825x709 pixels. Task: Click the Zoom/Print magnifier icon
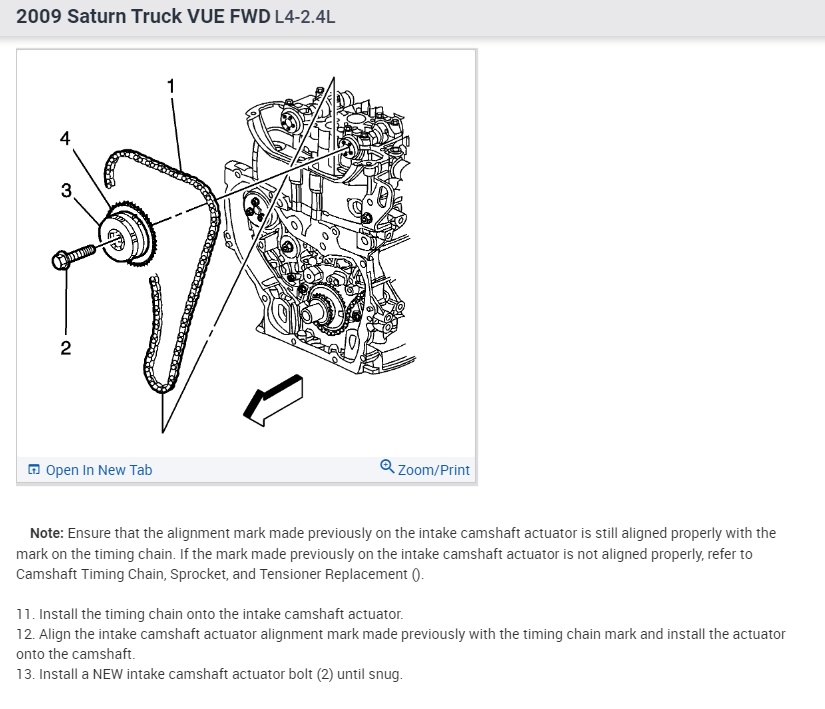[x=387, y=467]
